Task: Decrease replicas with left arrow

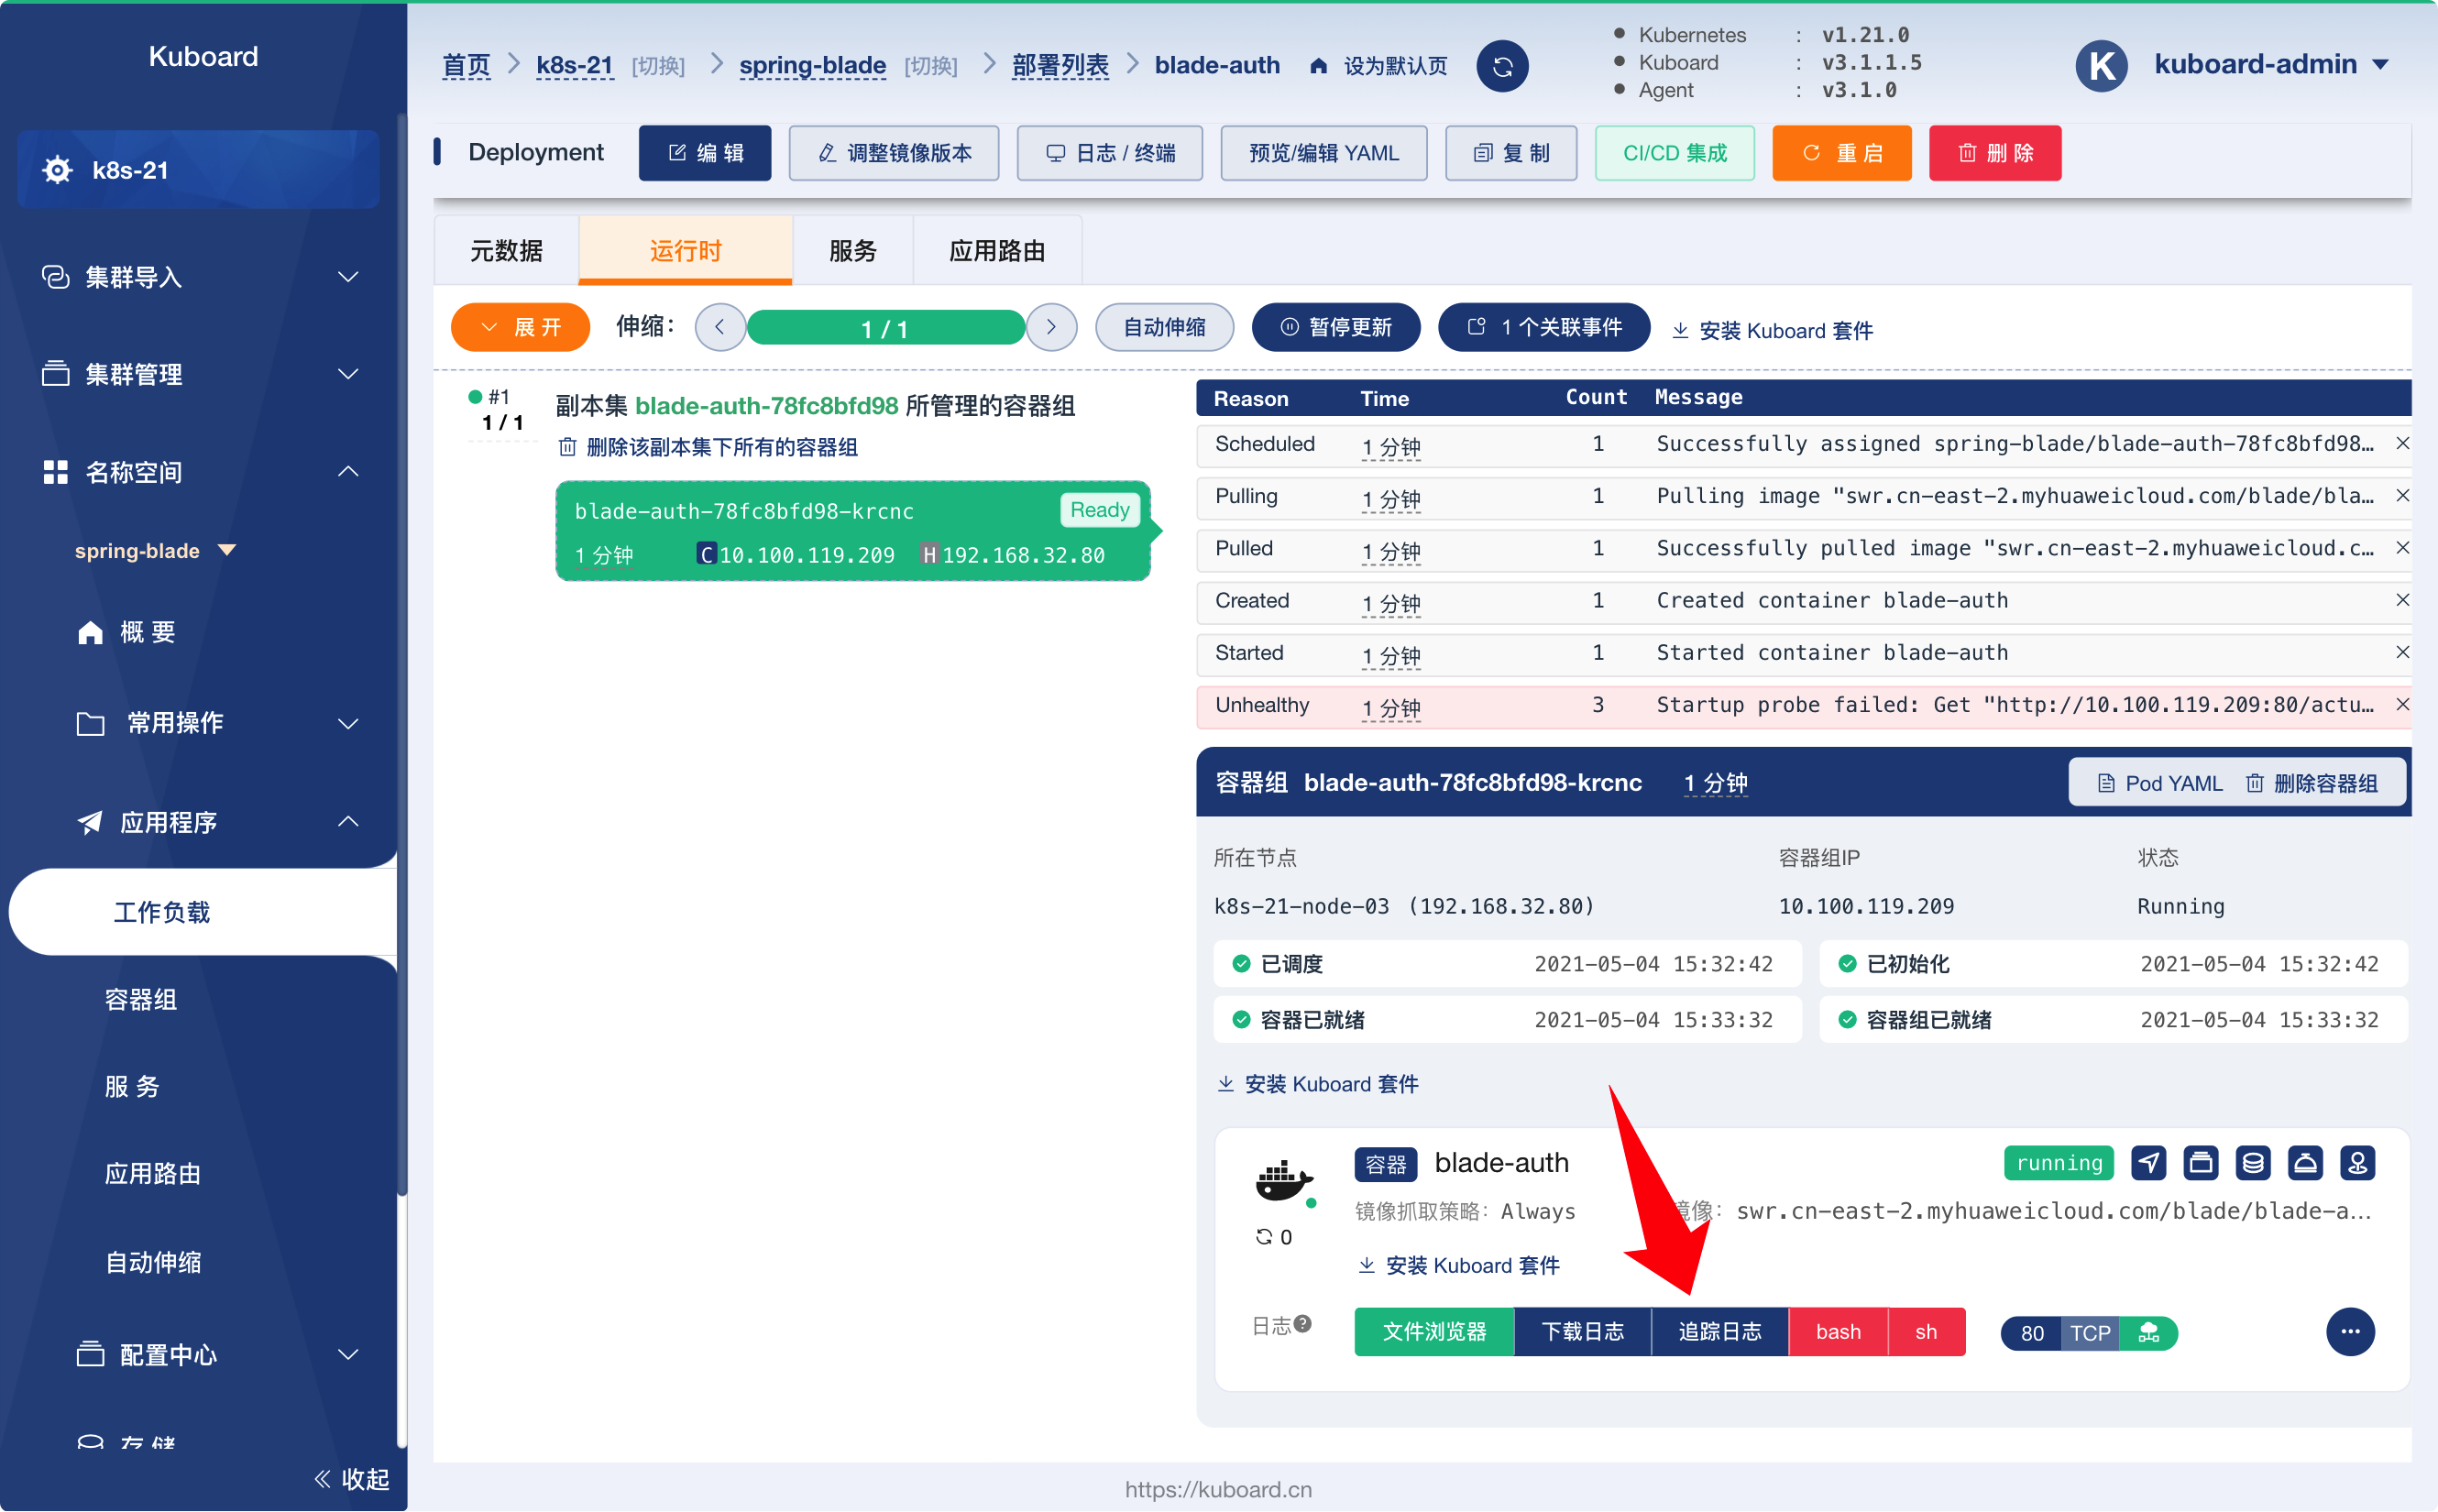Action: point(720,327)
